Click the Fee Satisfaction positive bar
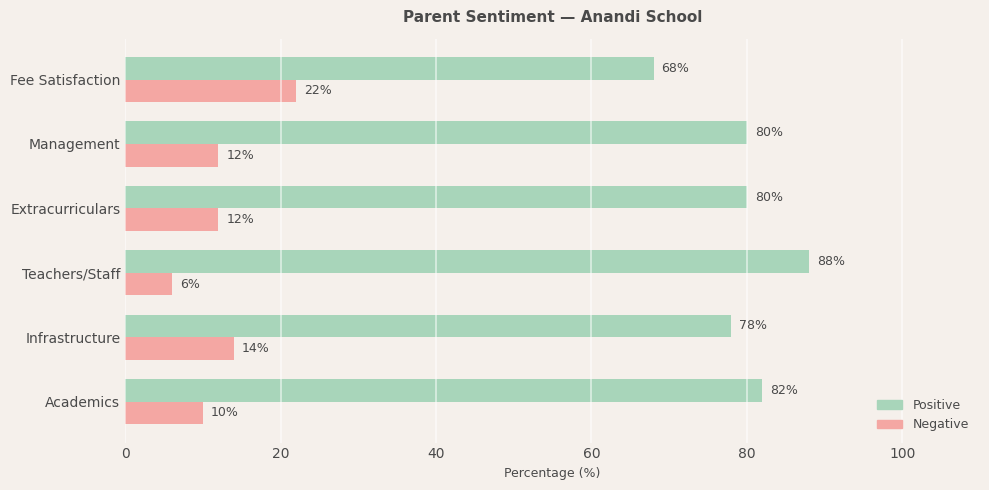The image size is (989, 490). pyautogui.click(x=389, y=68)
